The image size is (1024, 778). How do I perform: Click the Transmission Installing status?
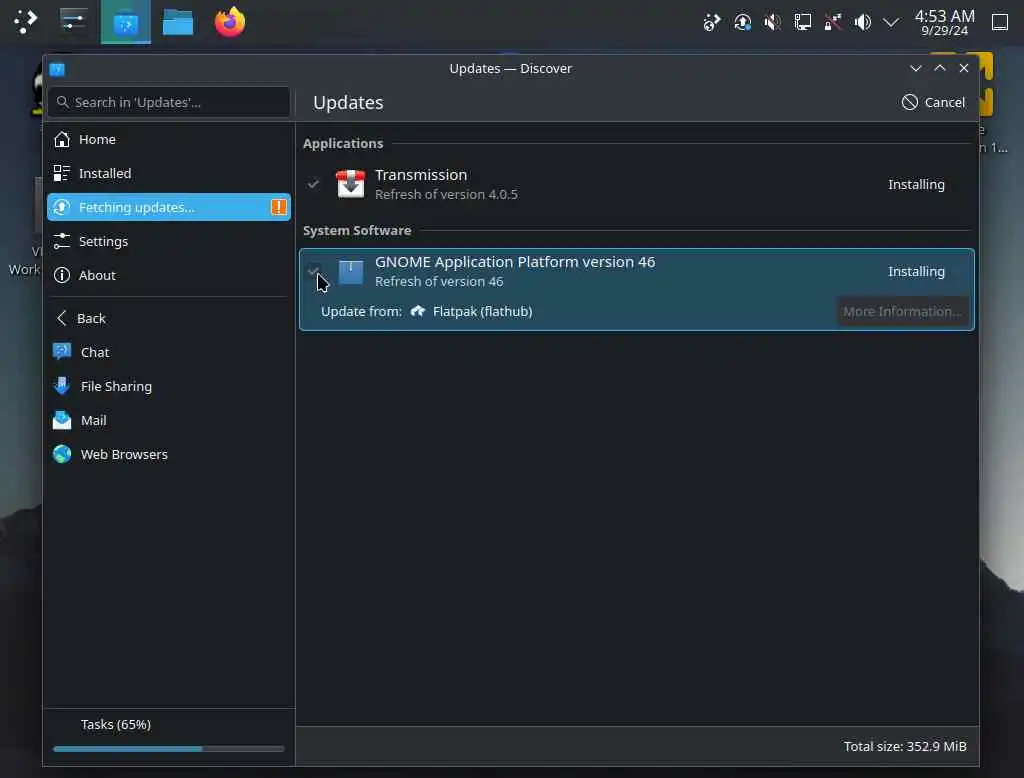[x=916, y=184]
